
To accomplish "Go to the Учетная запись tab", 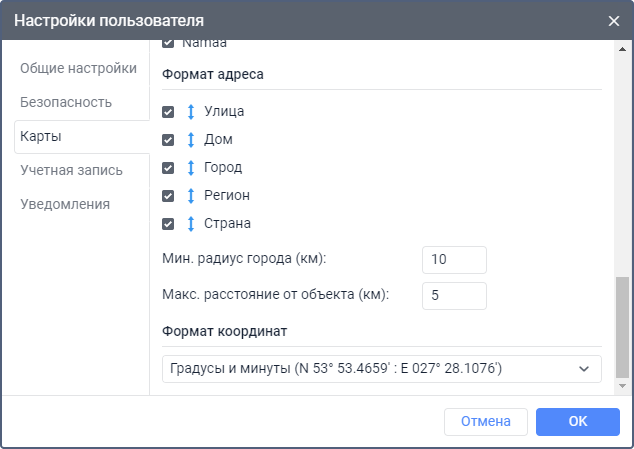I will pos(71,170).
